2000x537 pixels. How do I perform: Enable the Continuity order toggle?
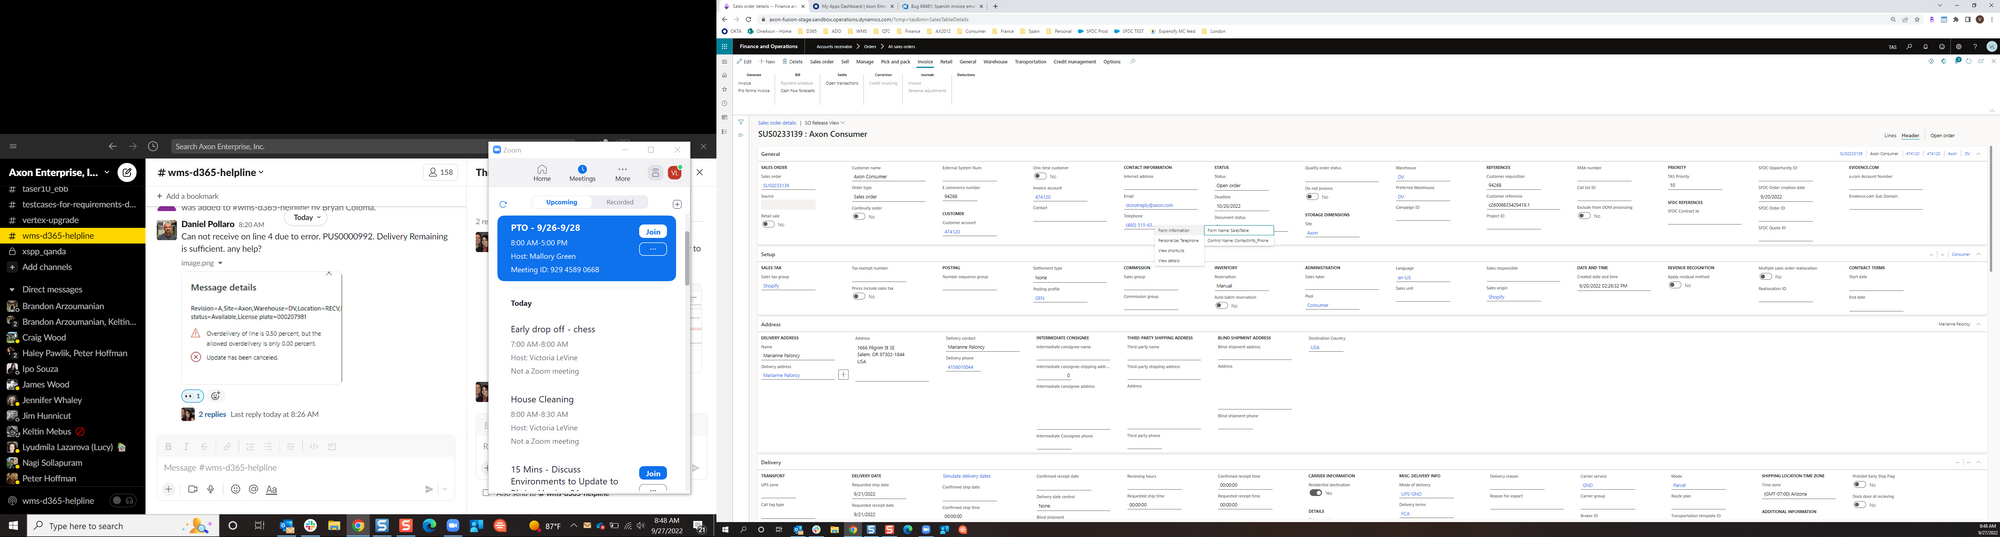[858, 216]
